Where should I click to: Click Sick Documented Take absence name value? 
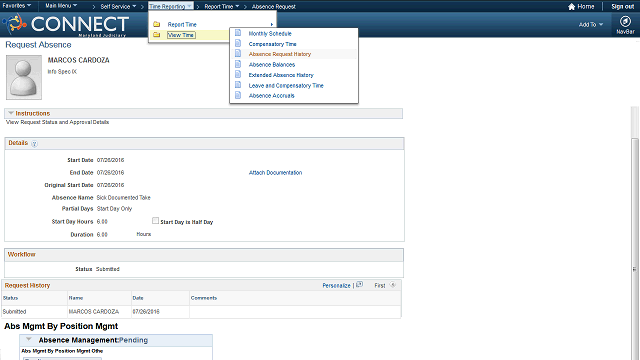[123, 198]
